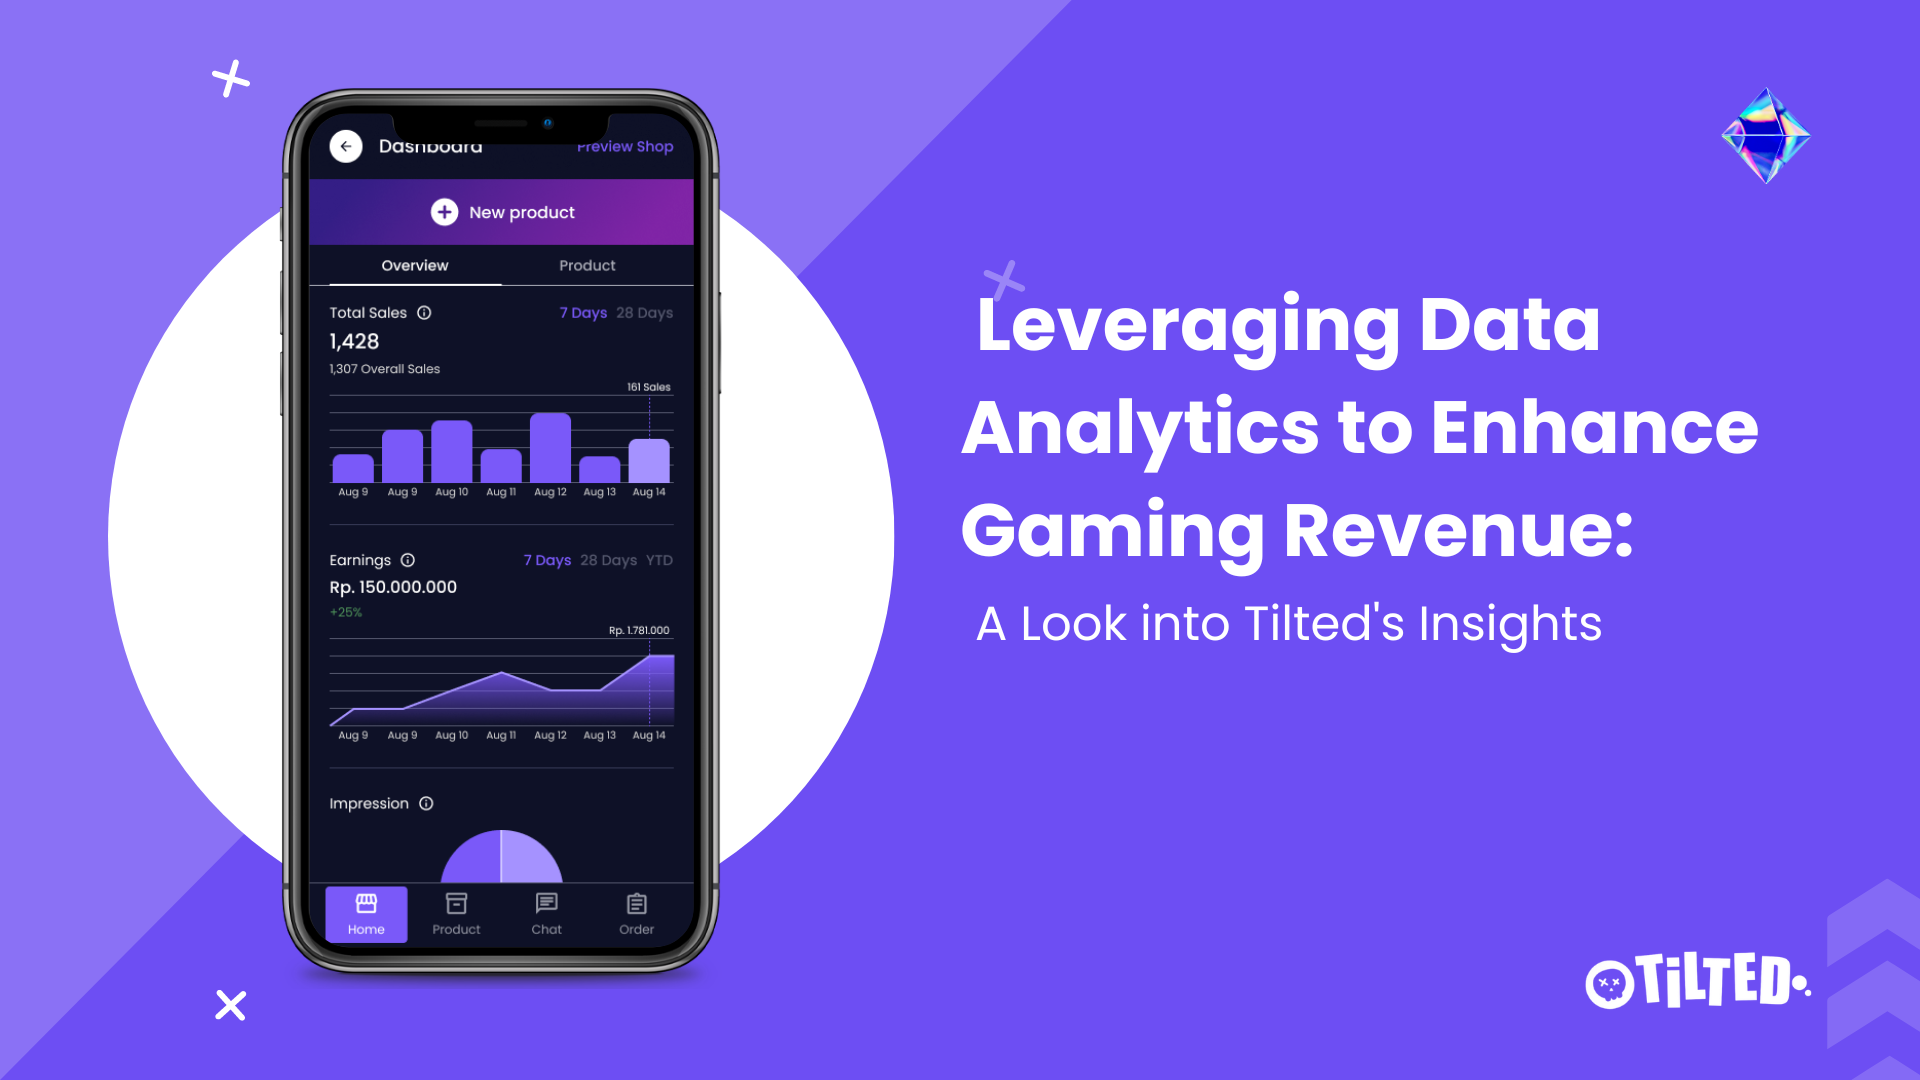Select the YTD toggle for Earnings
The image size is (1920, 1080).
pyautogui.click(x=659, y=560)
